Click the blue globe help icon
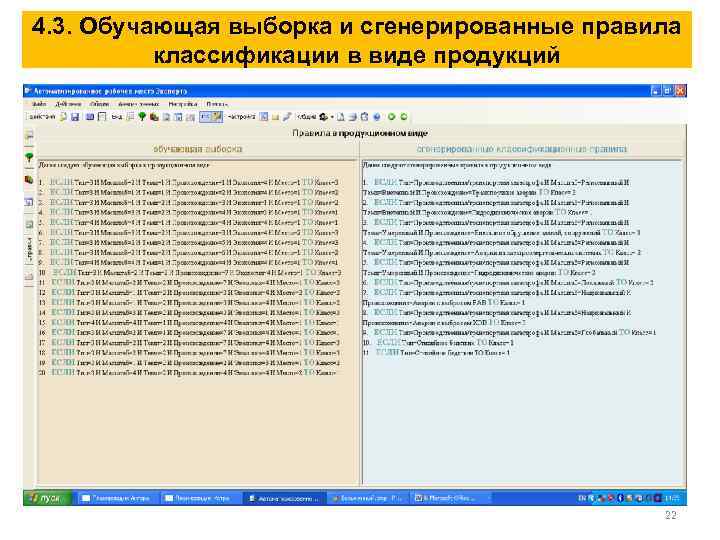The image size is (720, 540). [x=377, y=117]
